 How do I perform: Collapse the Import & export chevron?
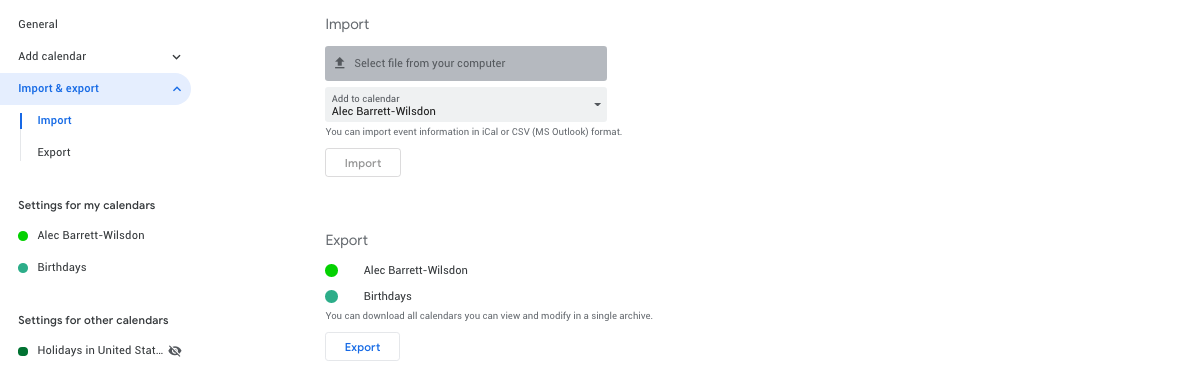(176, 89)
